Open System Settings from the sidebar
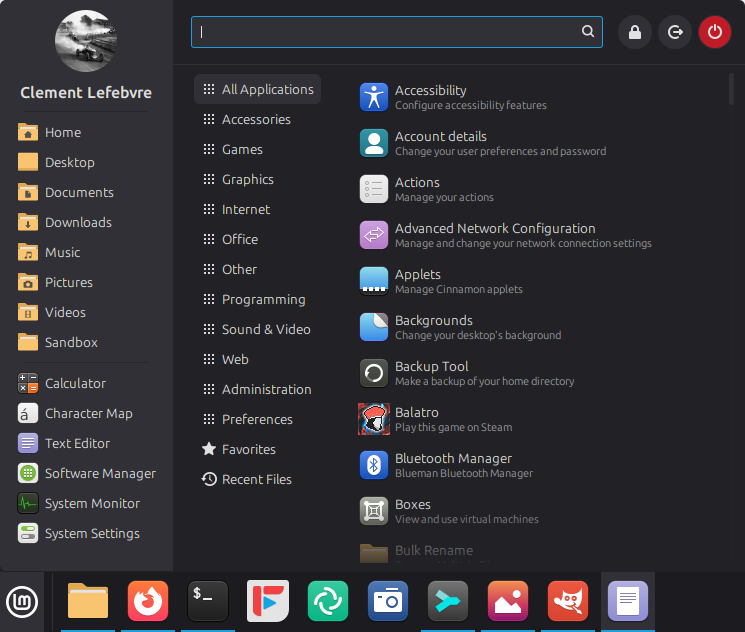745x632 pixels. (x=91, y=533)
